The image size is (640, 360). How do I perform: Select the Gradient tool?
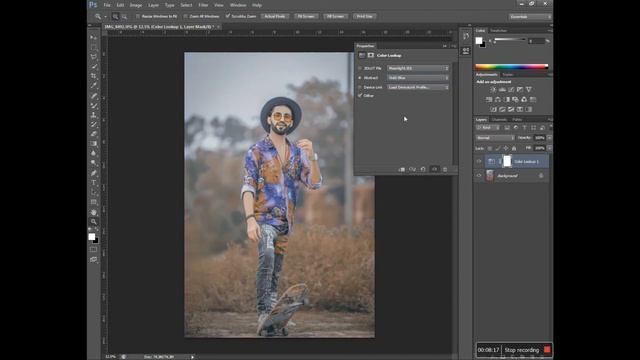click(94, 144)
